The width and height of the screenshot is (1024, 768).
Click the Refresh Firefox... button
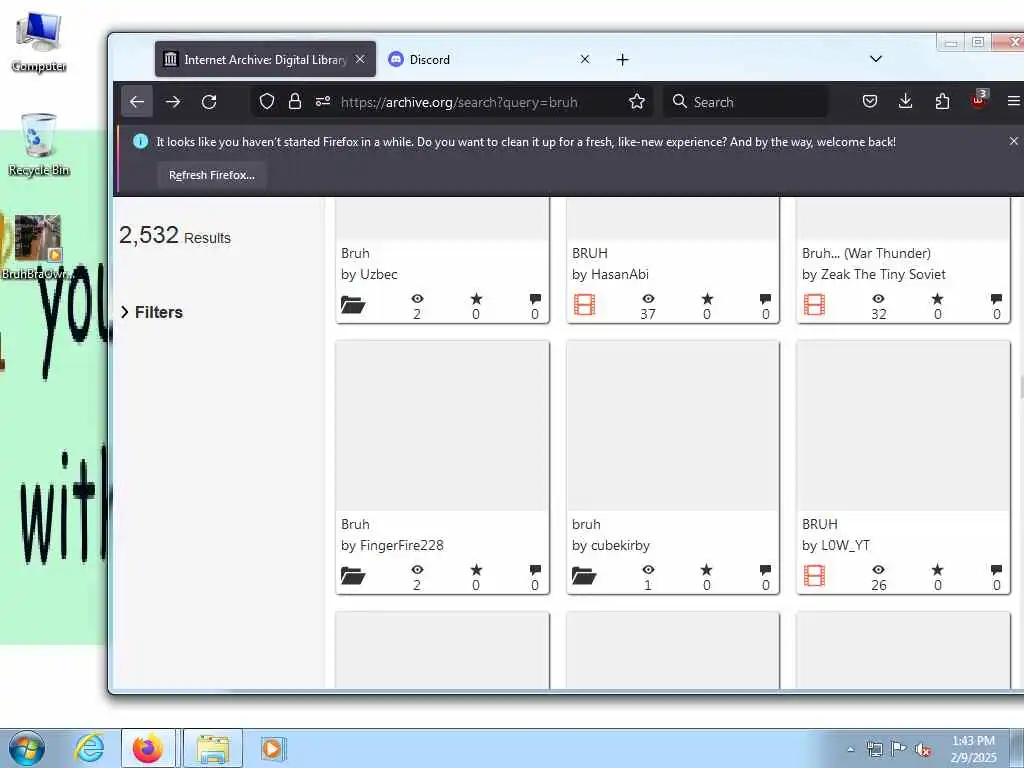(x=212, y=175)
